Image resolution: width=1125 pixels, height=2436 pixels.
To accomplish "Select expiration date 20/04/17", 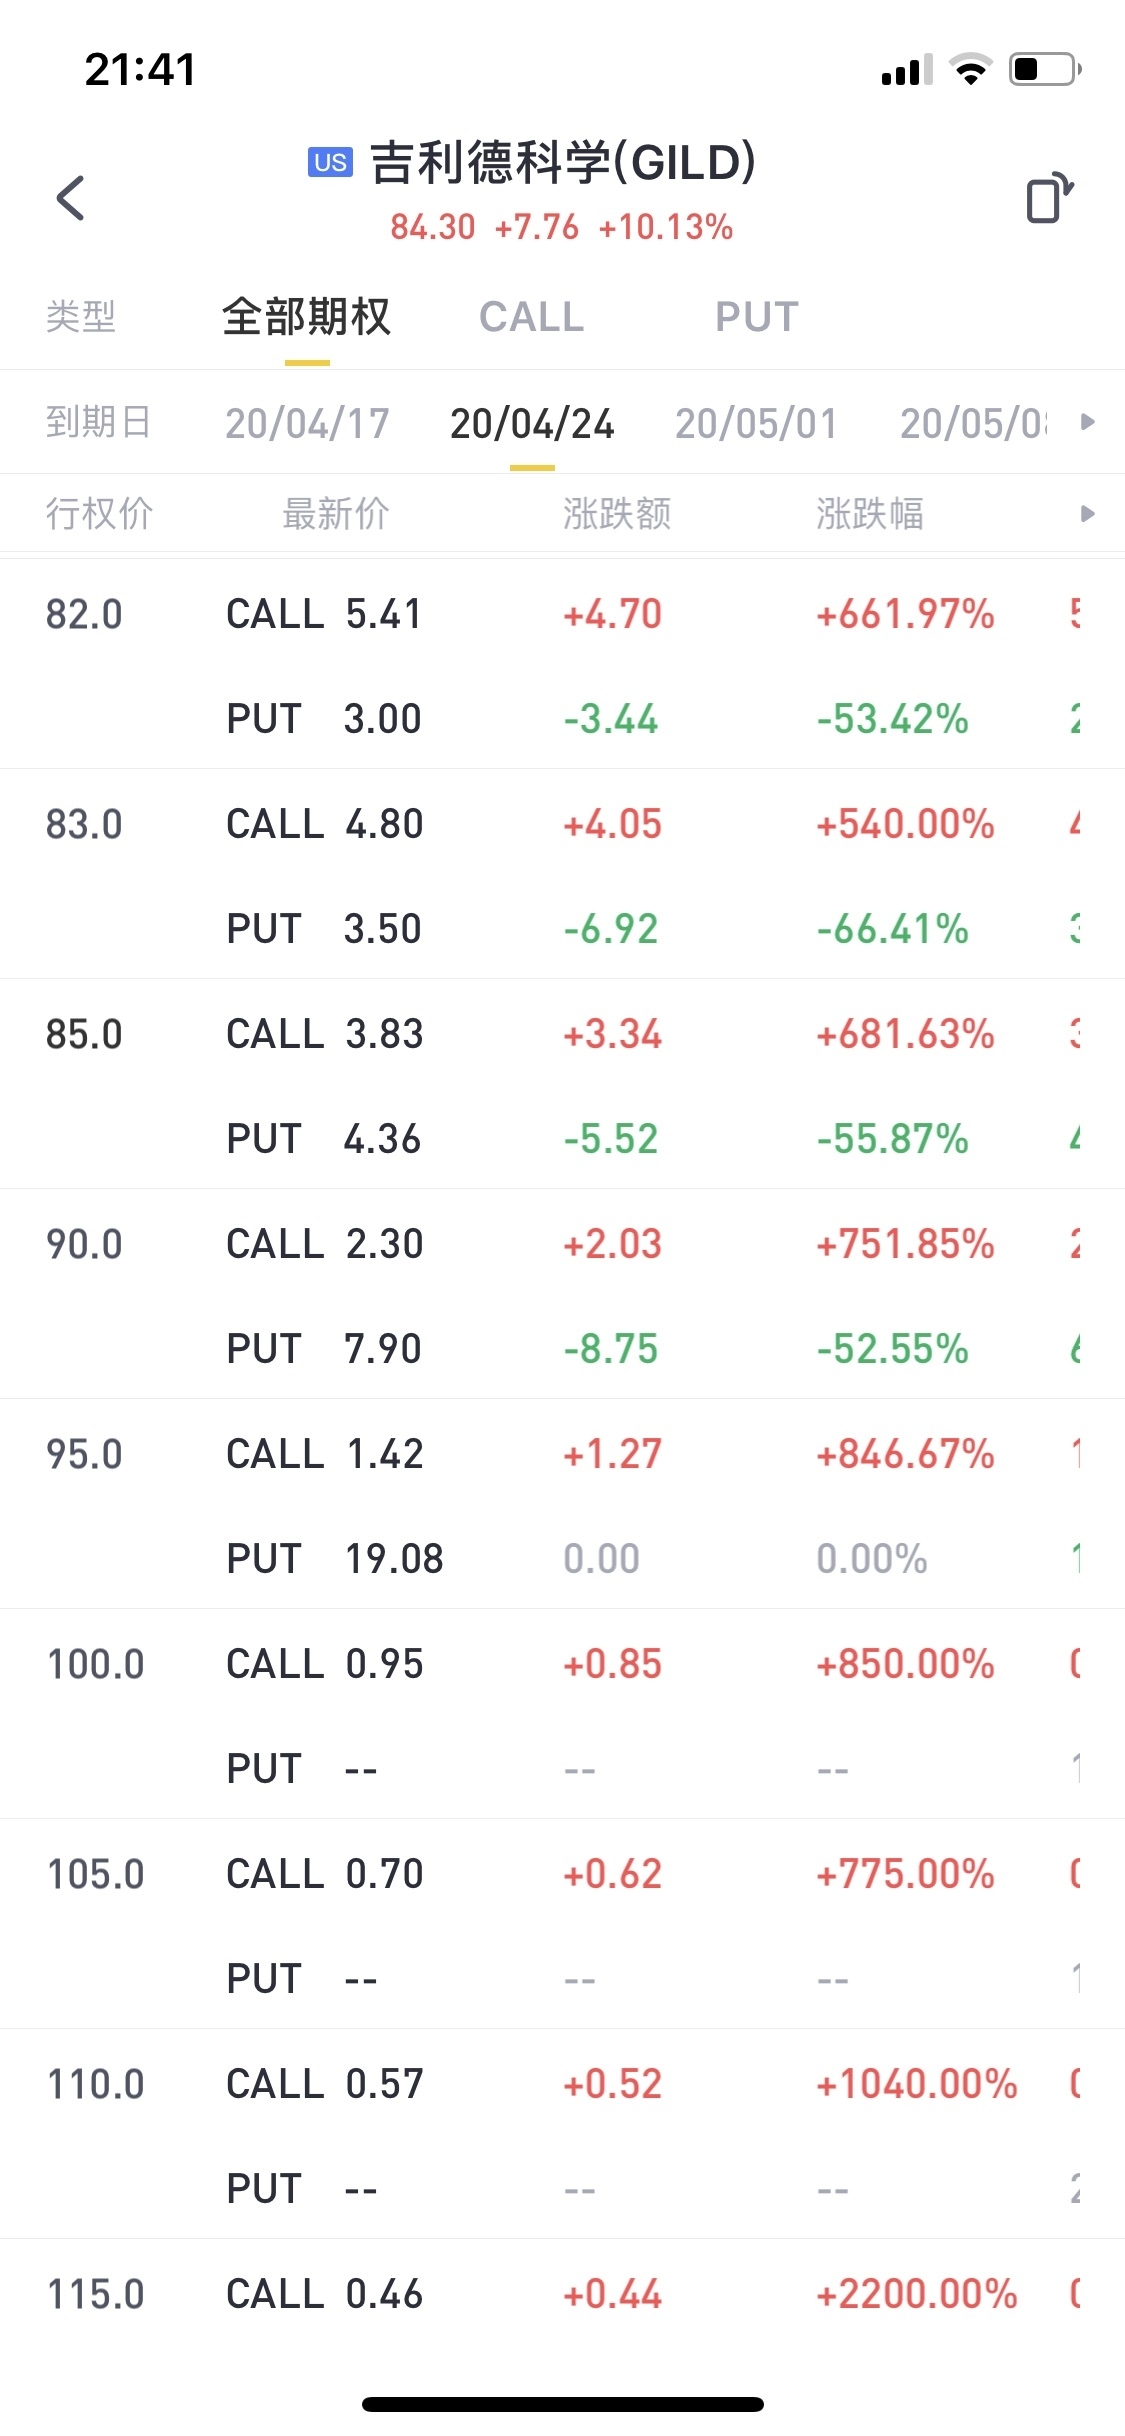I will coord(307,423).
